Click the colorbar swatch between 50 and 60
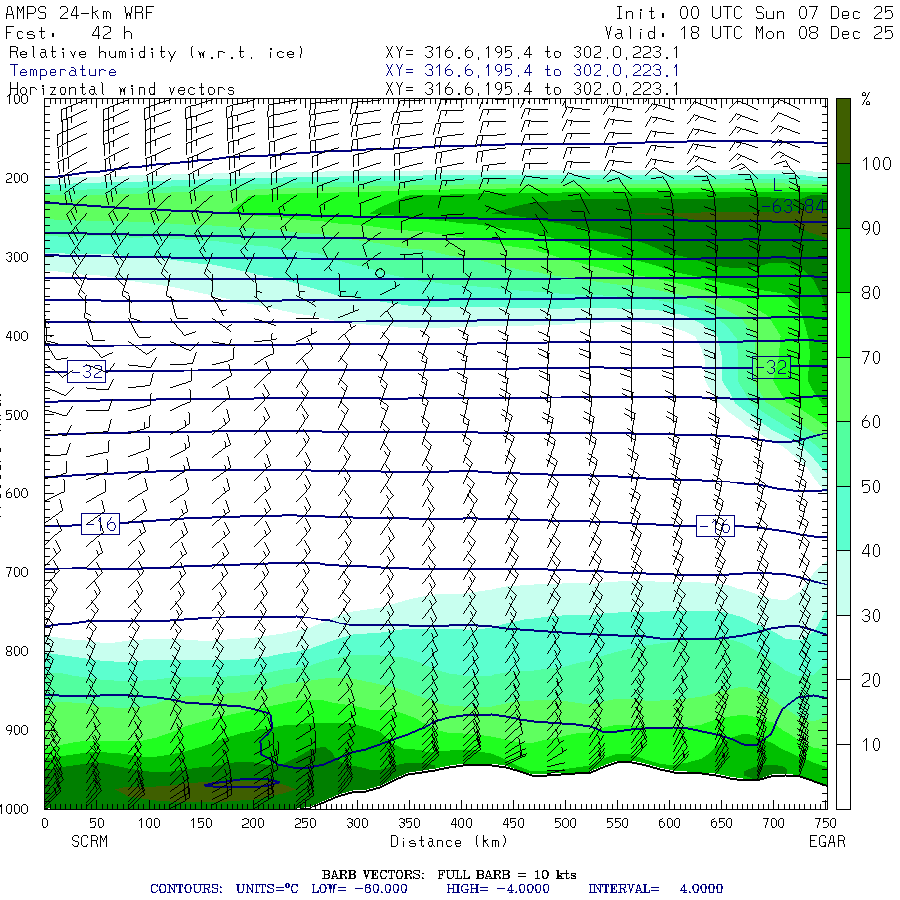This screenshot has height=900, width=900. tap(843, 454)
